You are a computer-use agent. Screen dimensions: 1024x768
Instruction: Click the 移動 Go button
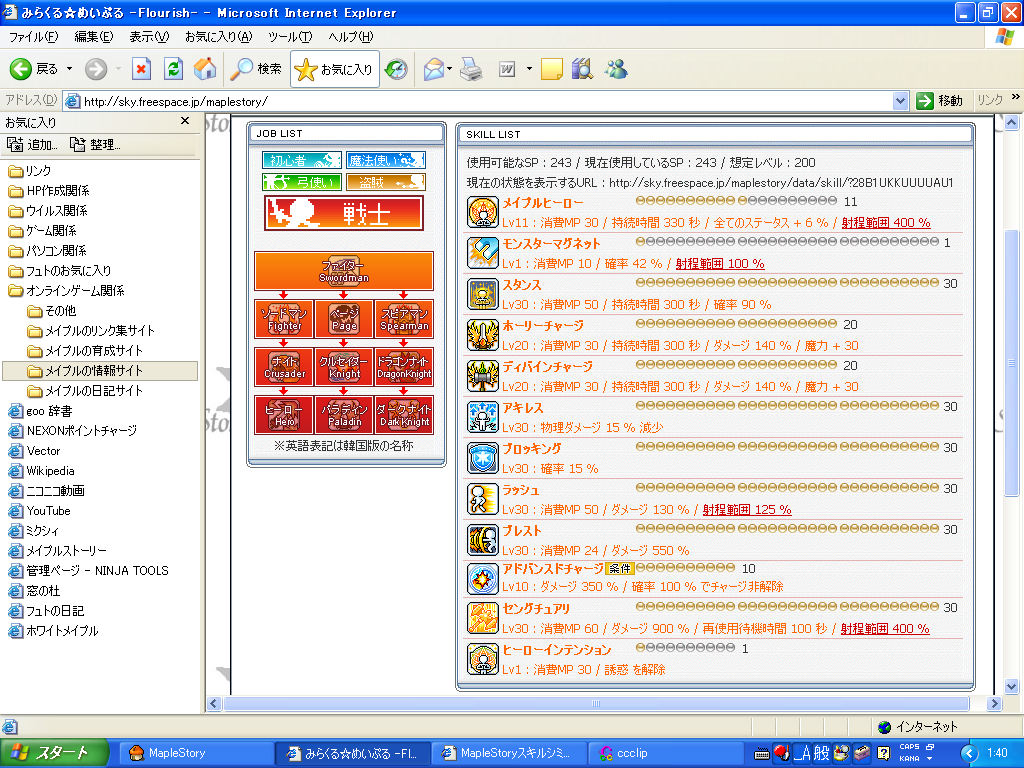coord(940,101)
